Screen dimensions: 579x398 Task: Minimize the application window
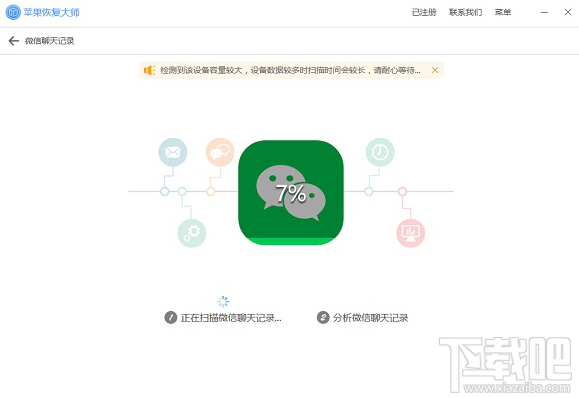tap(544, 12)
